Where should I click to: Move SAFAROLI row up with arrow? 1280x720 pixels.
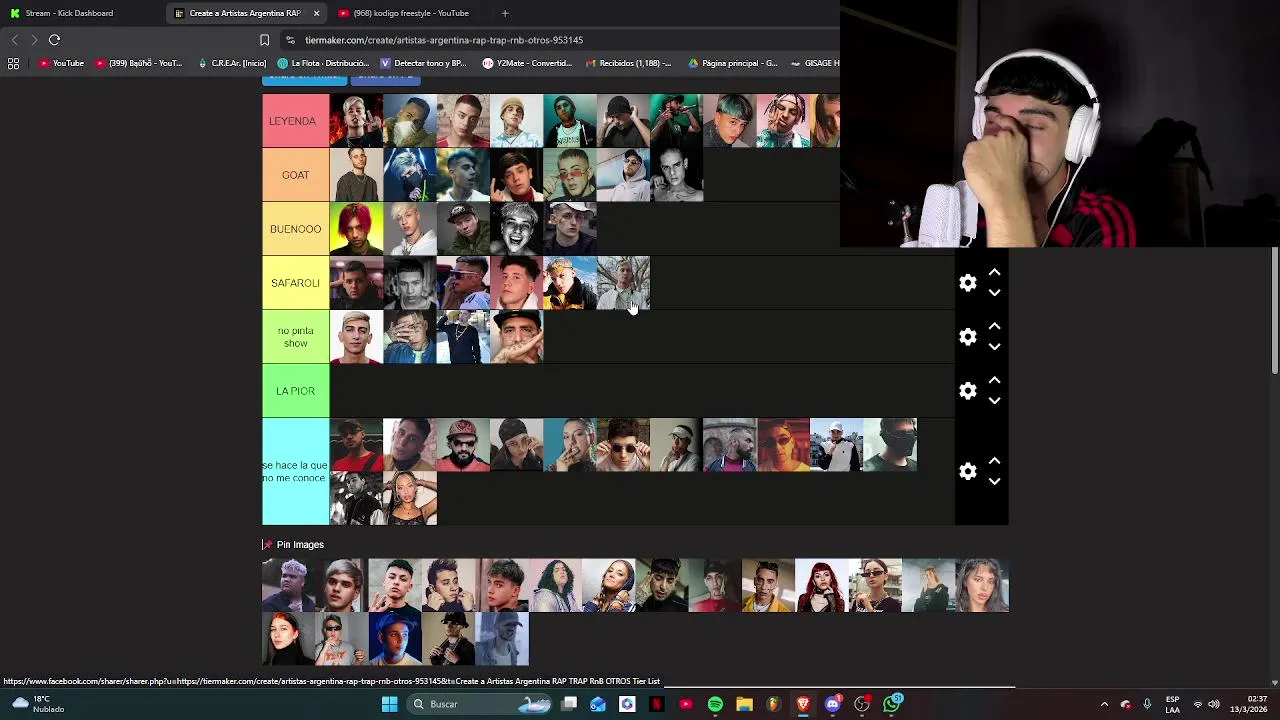[x=994, y=272]
